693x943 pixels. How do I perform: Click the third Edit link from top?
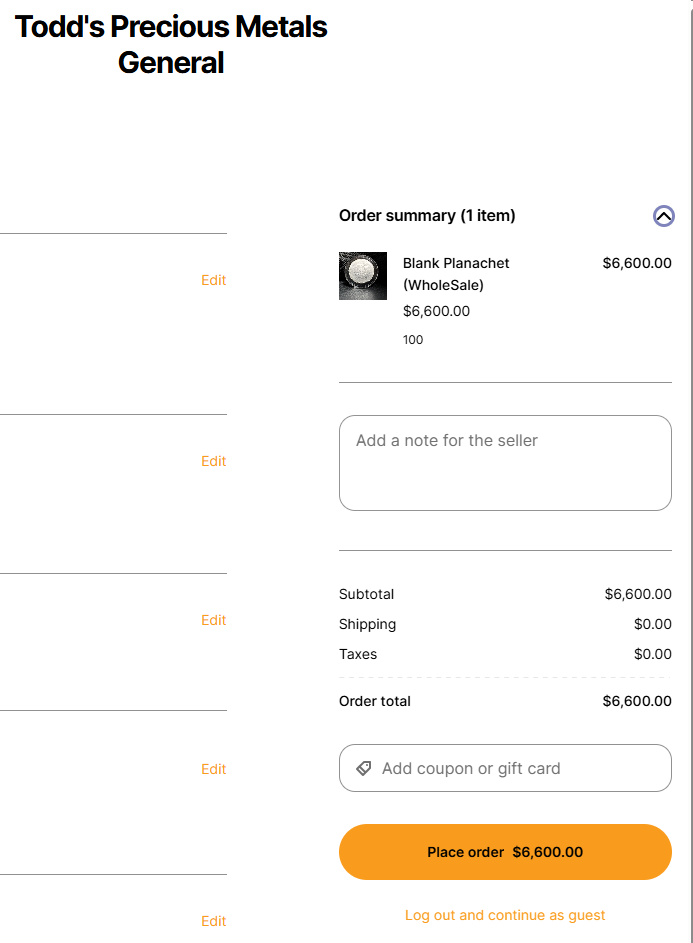point(213,620)
